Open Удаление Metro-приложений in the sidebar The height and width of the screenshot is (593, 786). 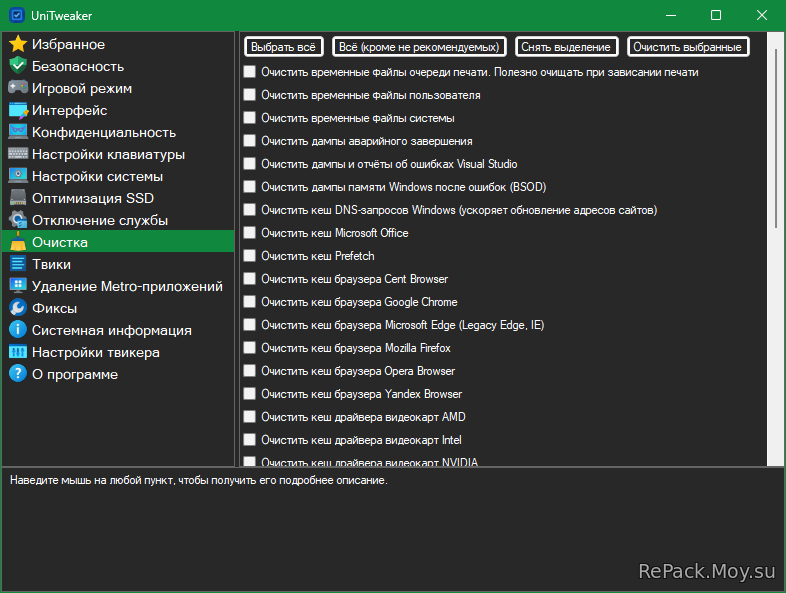[126, 286]
